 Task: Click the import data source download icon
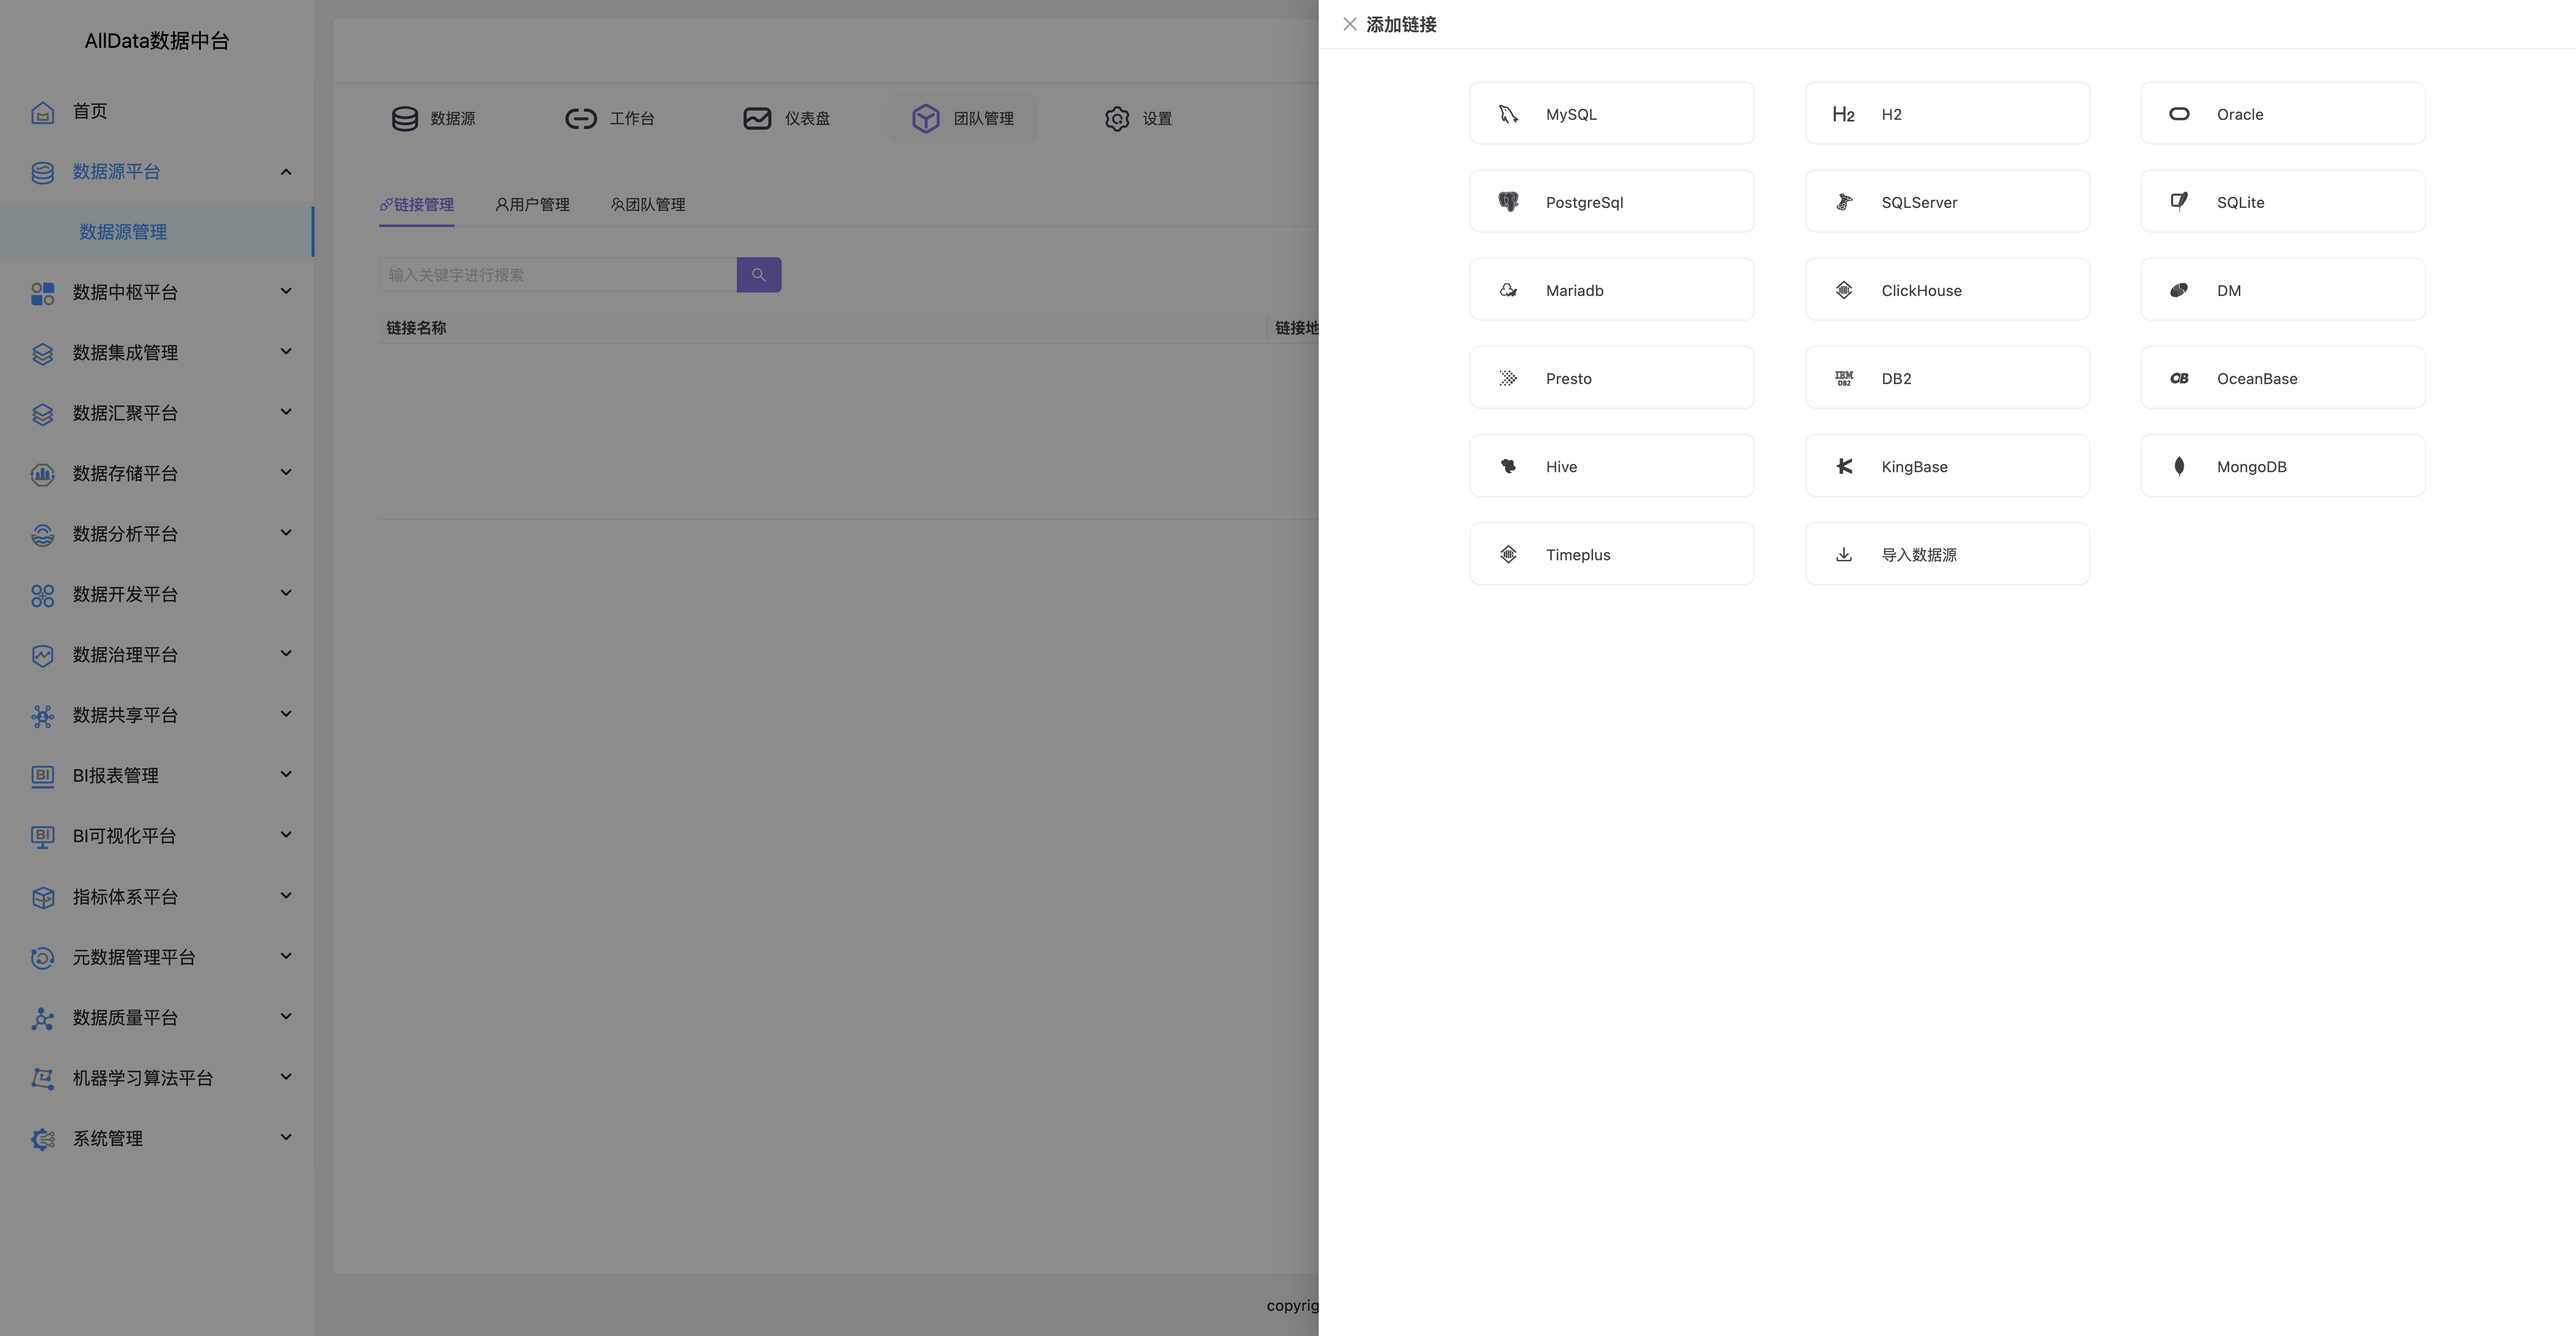click(1844, 554)
